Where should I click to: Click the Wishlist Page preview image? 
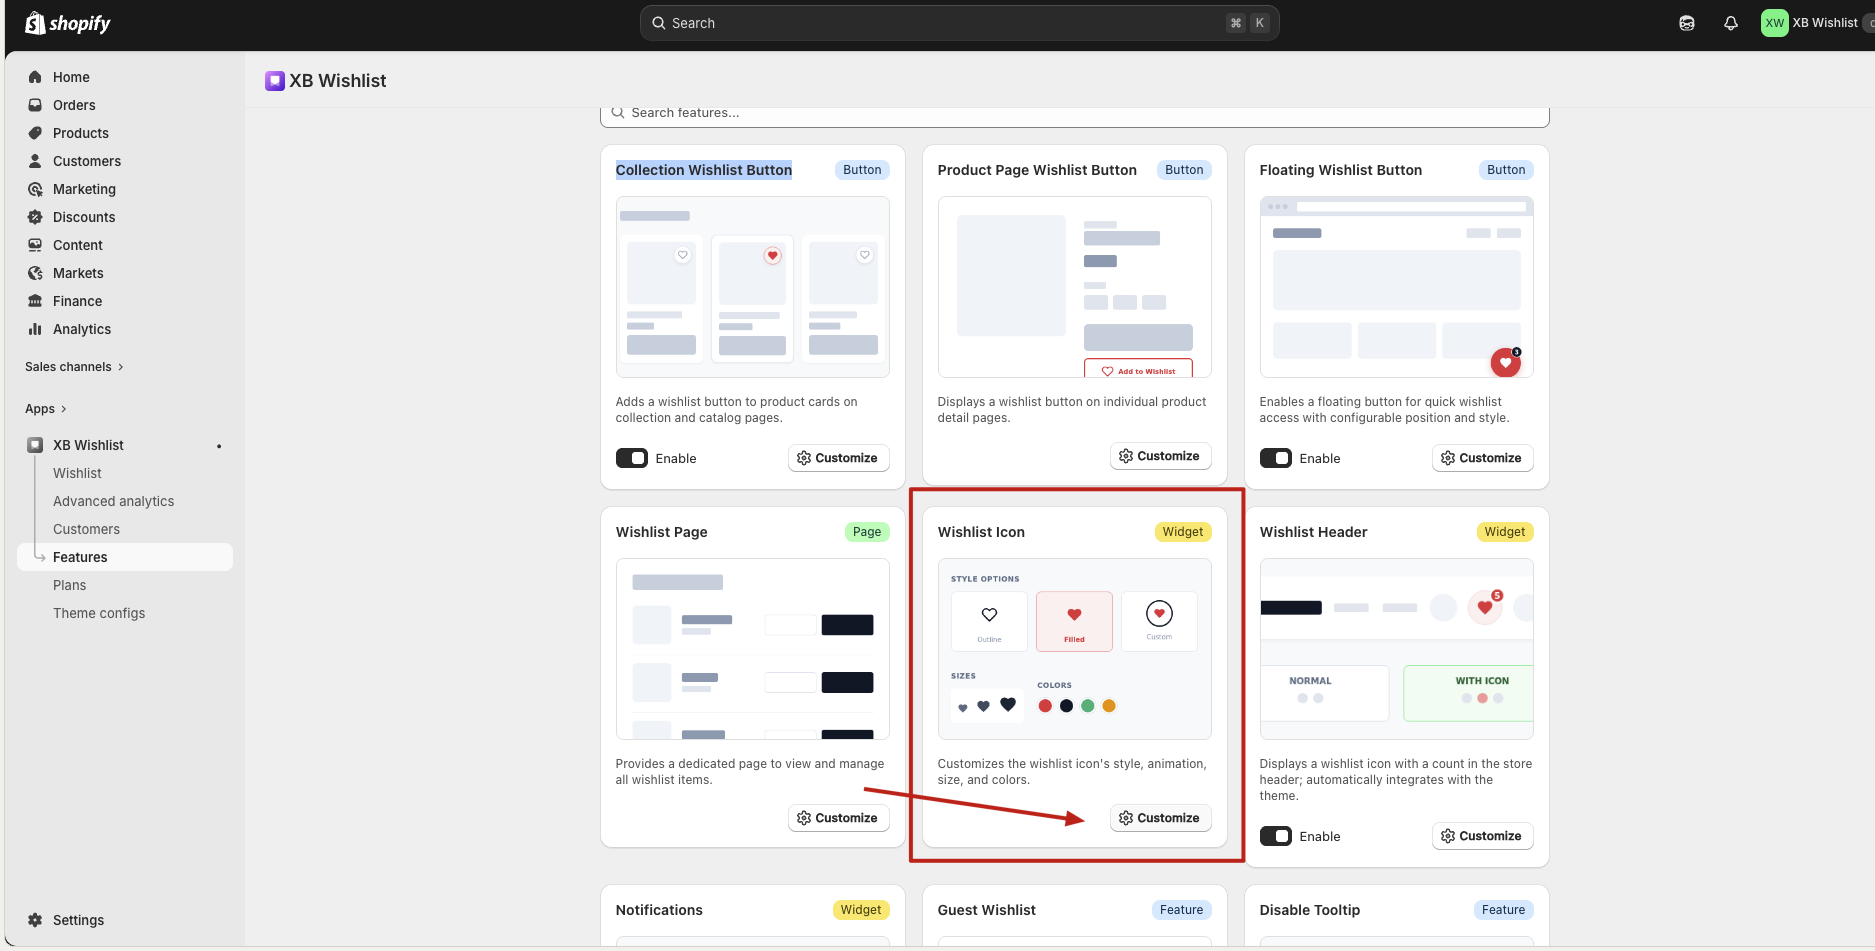coord(752,649)
